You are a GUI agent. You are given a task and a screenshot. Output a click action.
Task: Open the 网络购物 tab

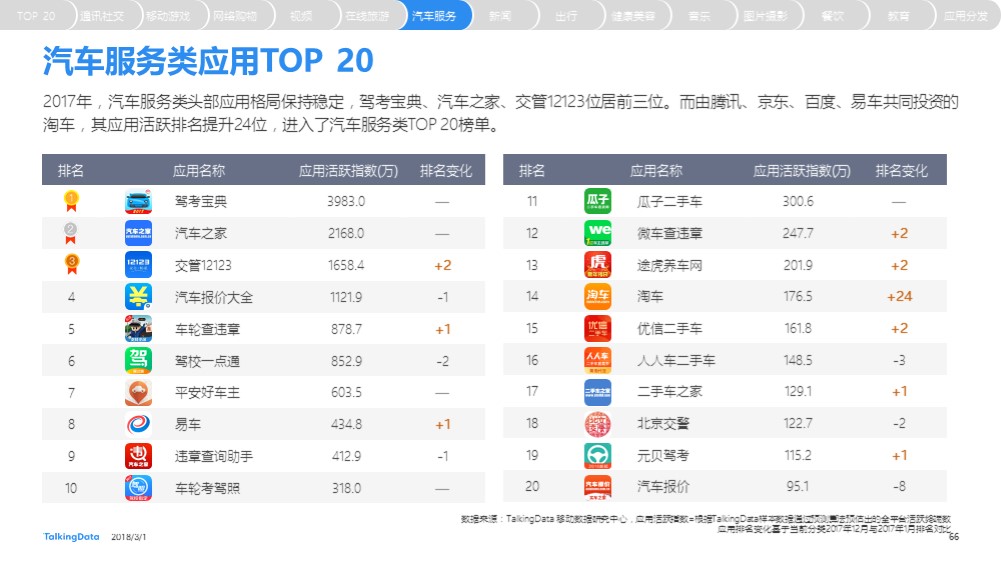pos(235,16)
